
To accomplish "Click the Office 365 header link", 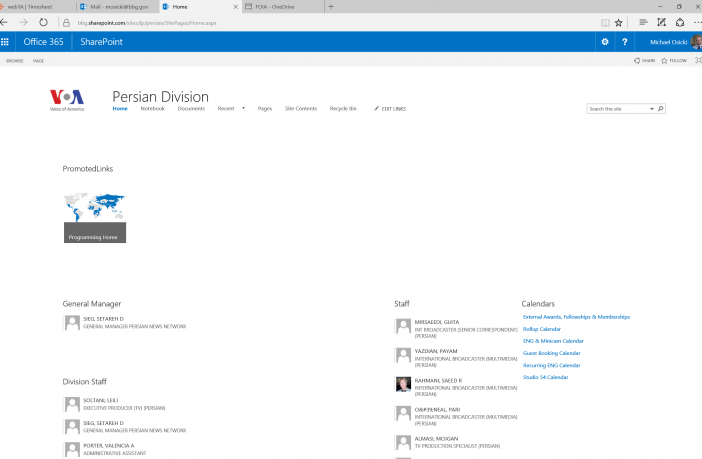I will point(43,42).
